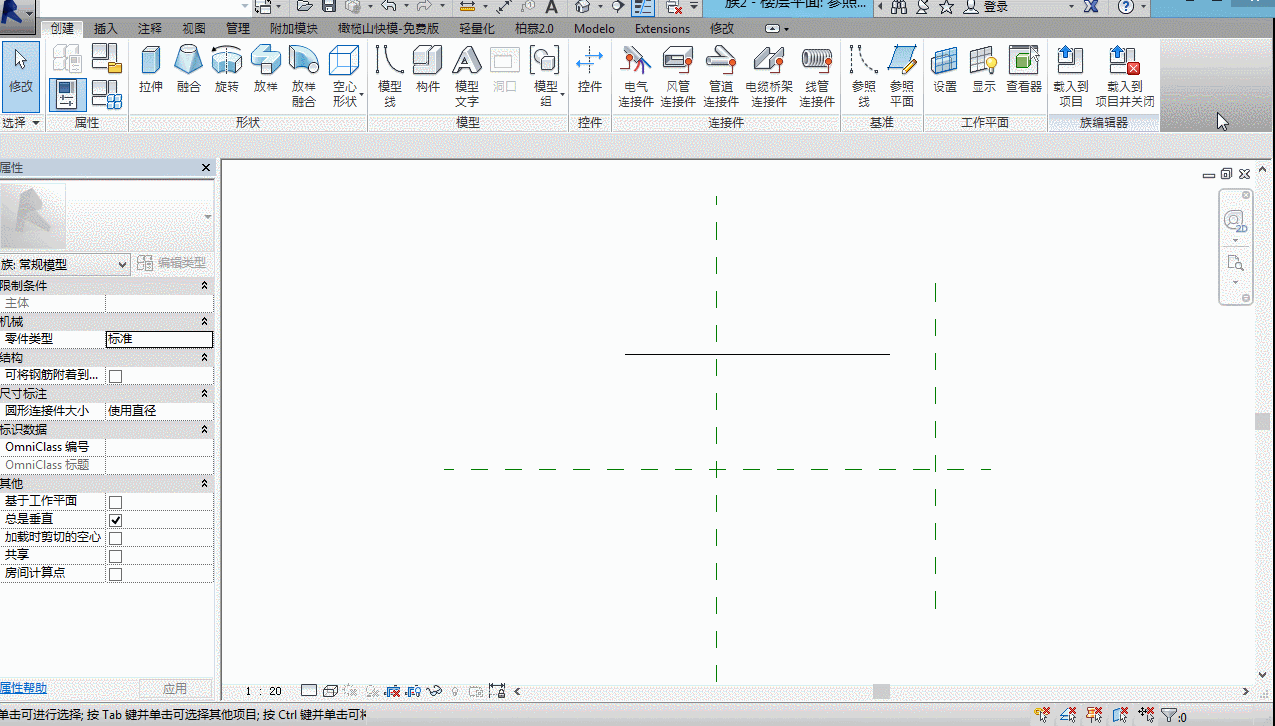
Task: Add a 电缆桥架连接件 cable tray connector
Action: 769,76
